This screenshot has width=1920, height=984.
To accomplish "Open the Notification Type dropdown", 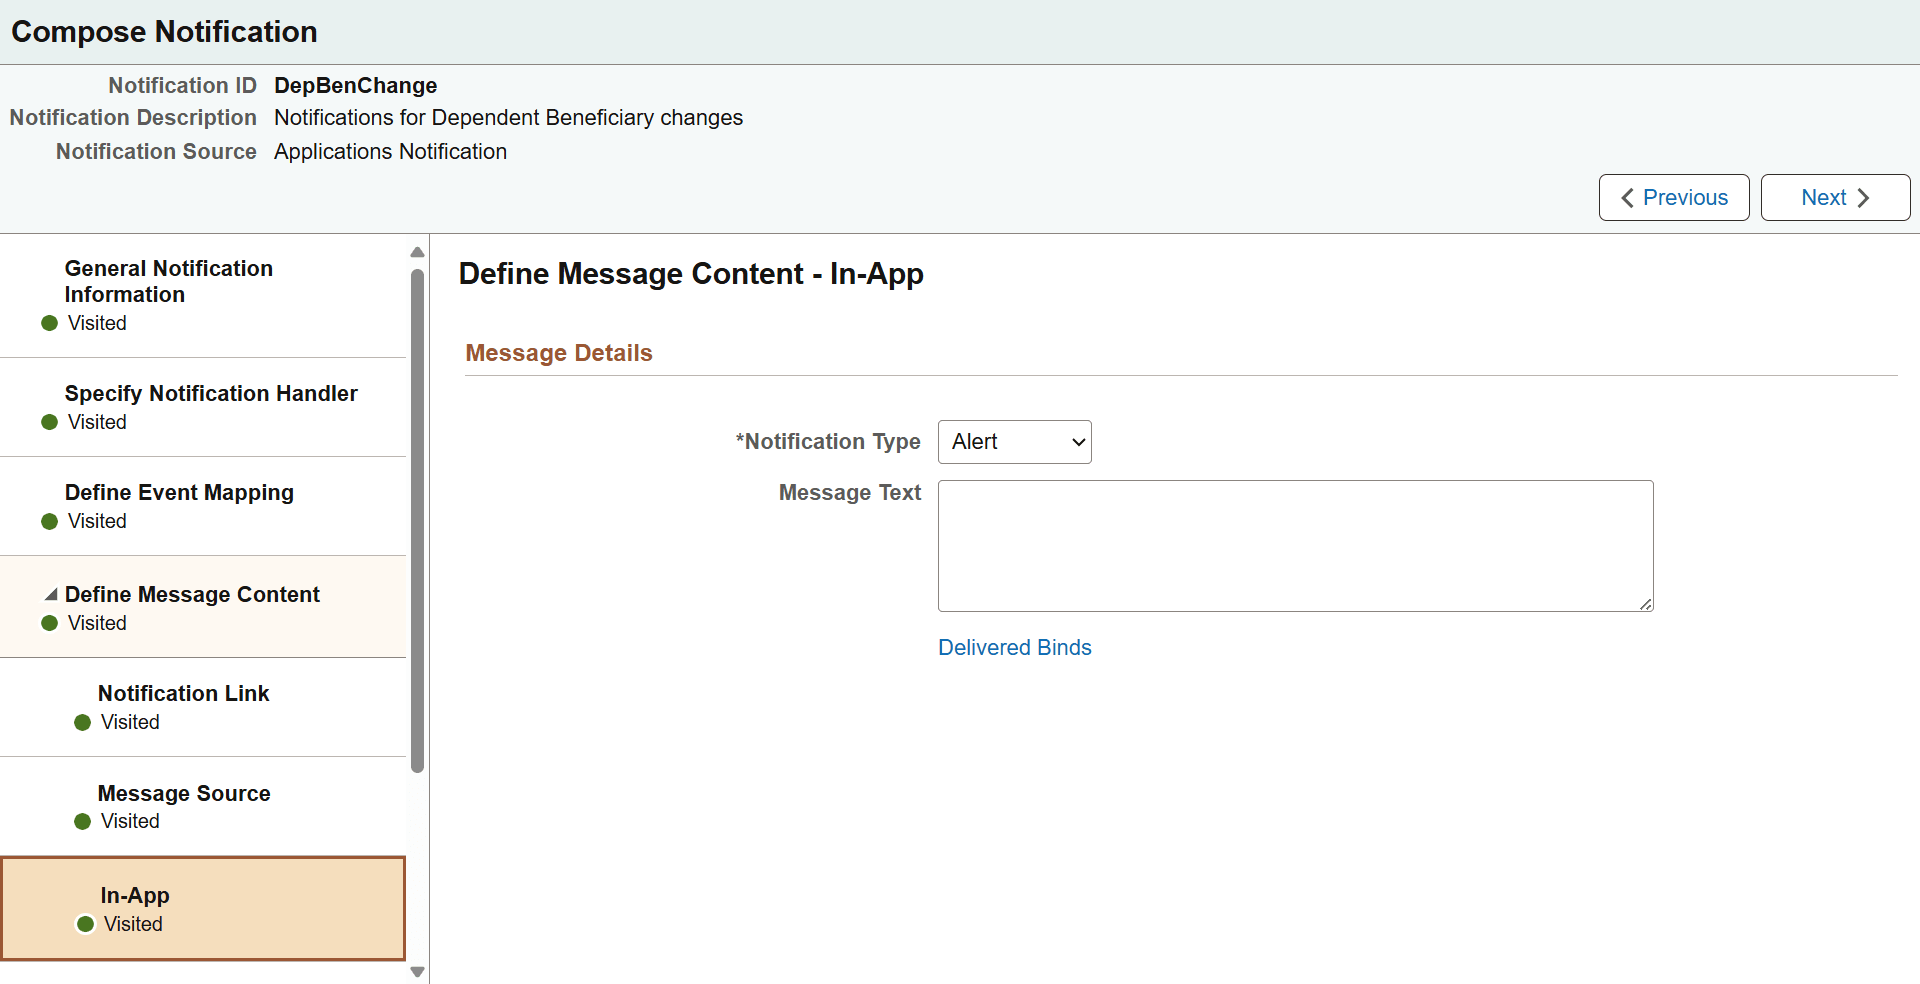I will click(x=1076, y=442).
